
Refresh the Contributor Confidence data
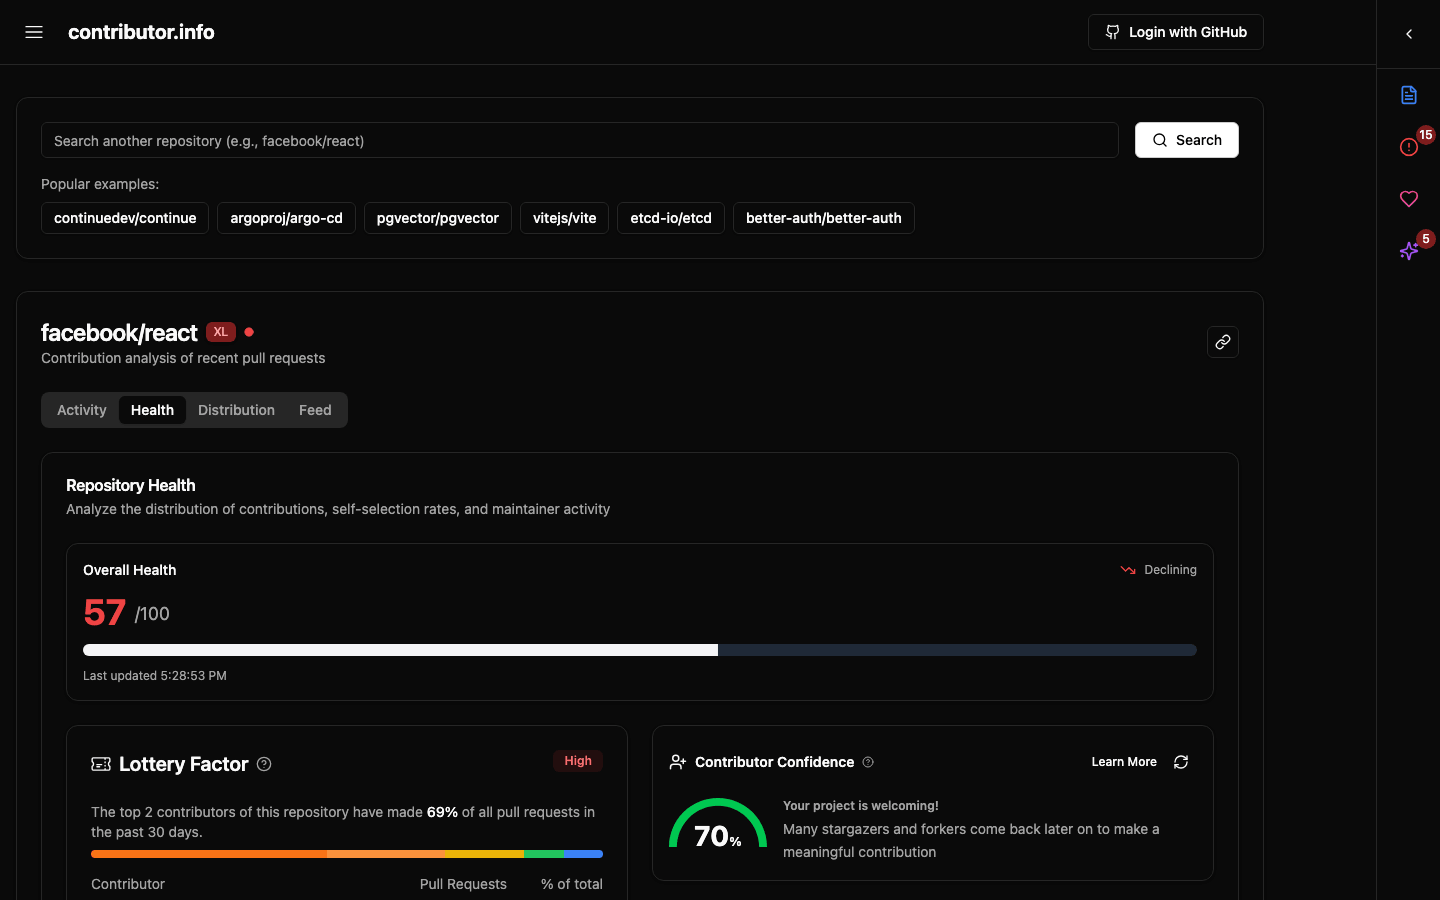click(x=1180, y=762)
